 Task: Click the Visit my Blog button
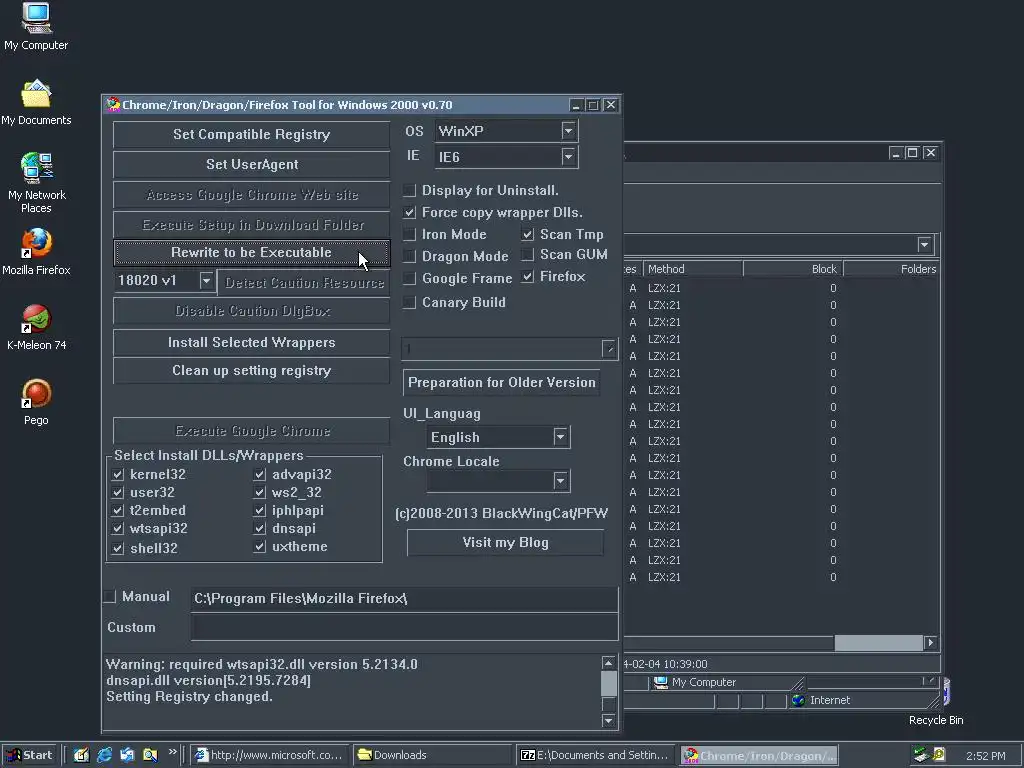pyautogui.click(x=505, y=543)
